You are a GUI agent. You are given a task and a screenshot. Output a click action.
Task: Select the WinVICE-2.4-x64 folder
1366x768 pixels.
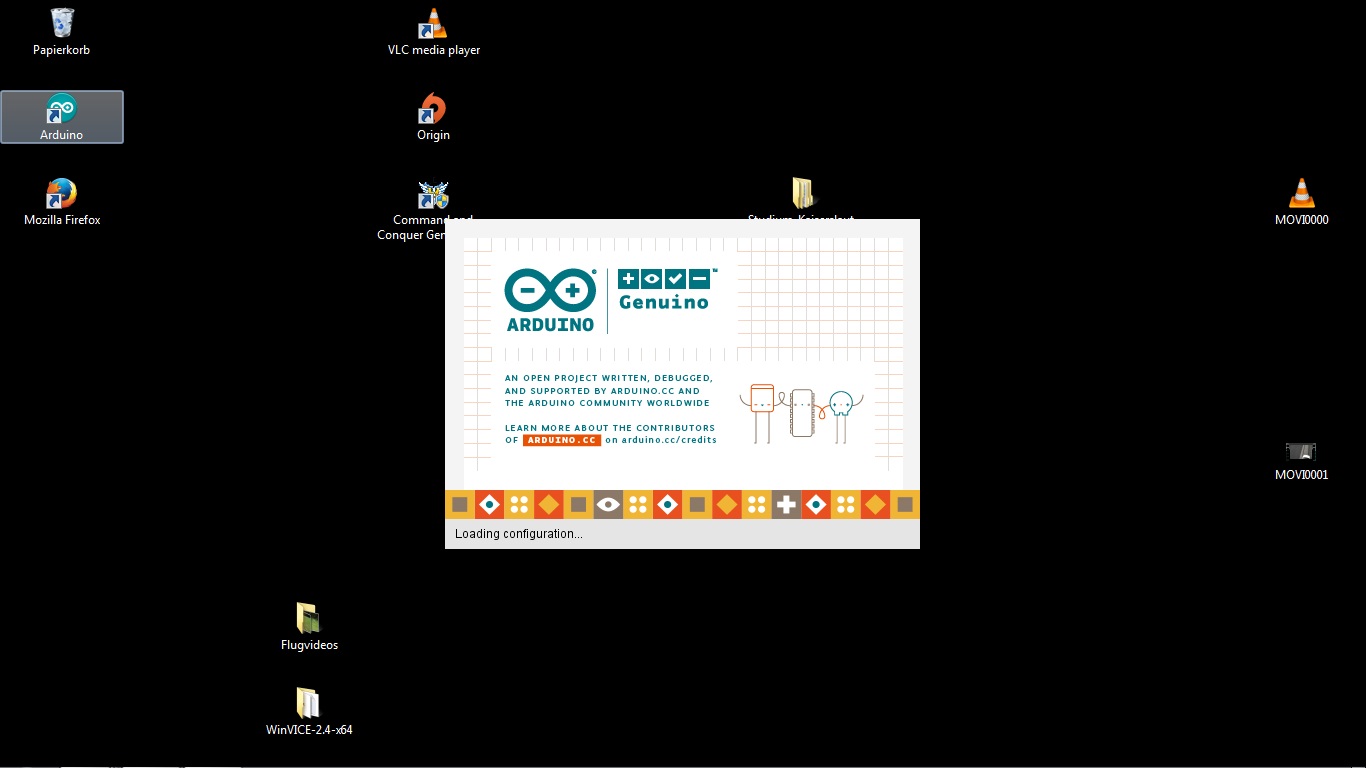pos(309,712)
